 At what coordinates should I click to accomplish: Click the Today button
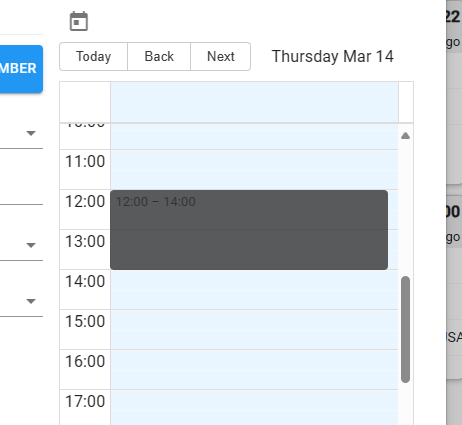coord(94,56)
